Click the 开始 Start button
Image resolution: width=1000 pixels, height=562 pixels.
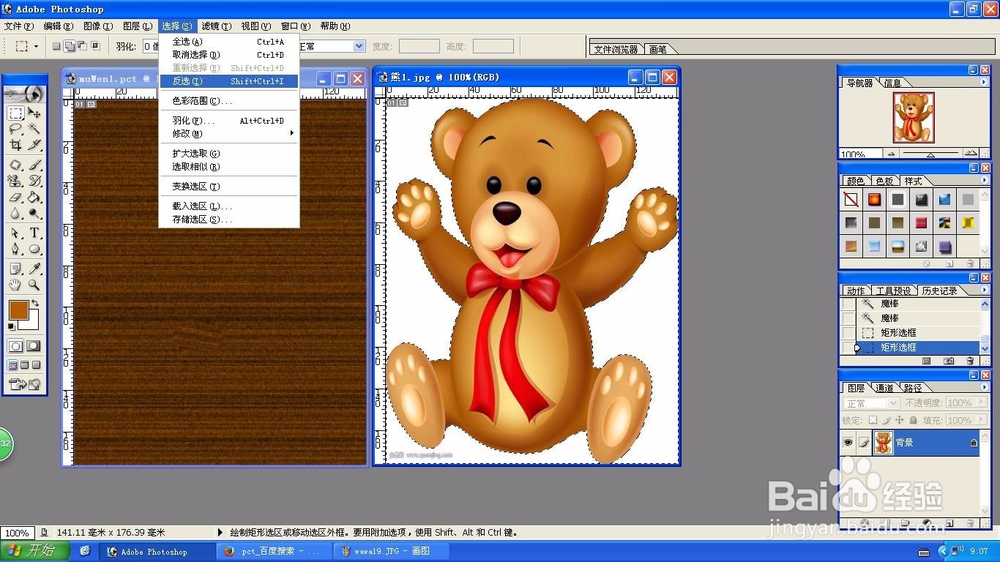point(35,551)
